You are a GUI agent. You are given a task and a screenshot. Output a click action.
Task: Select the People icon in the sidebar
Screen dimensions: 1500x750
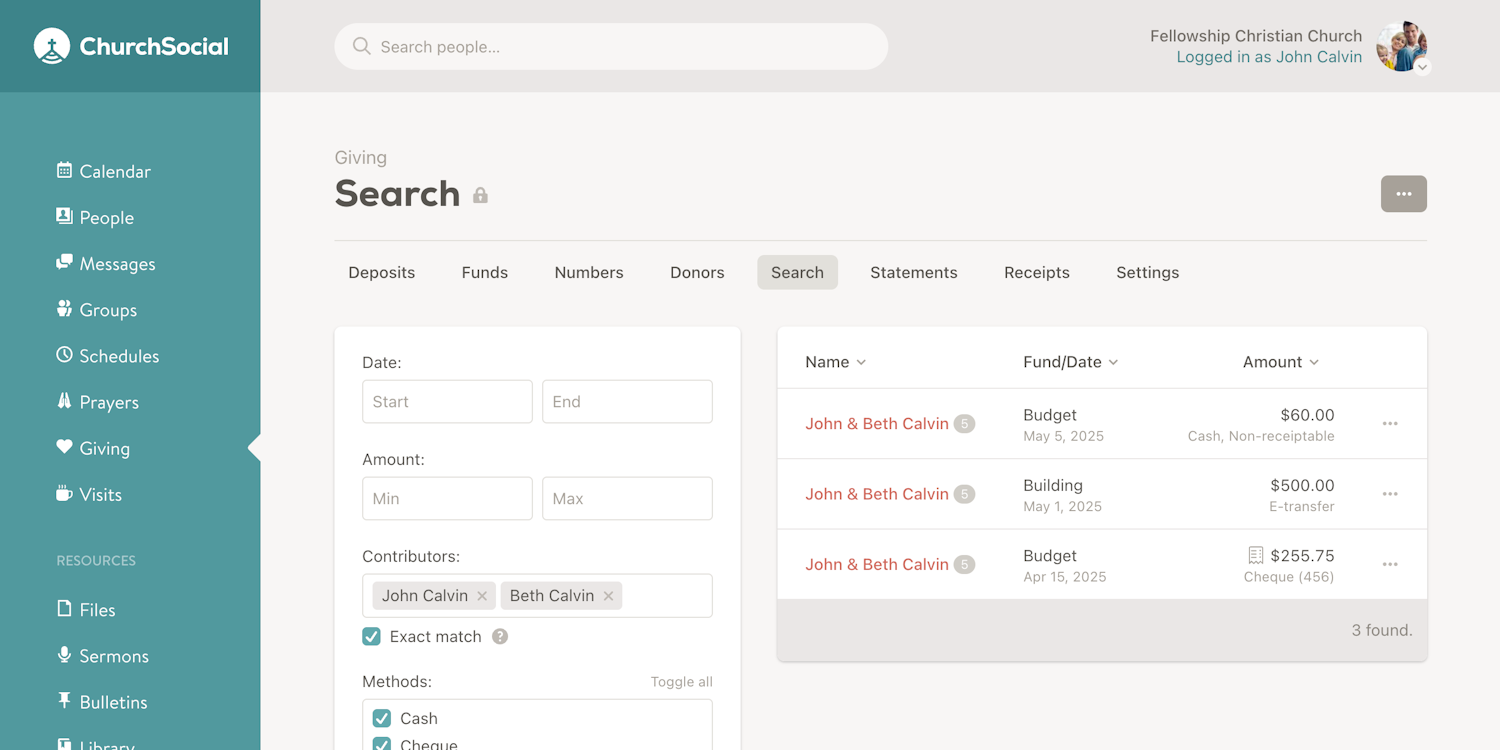[x=64, y=217]
